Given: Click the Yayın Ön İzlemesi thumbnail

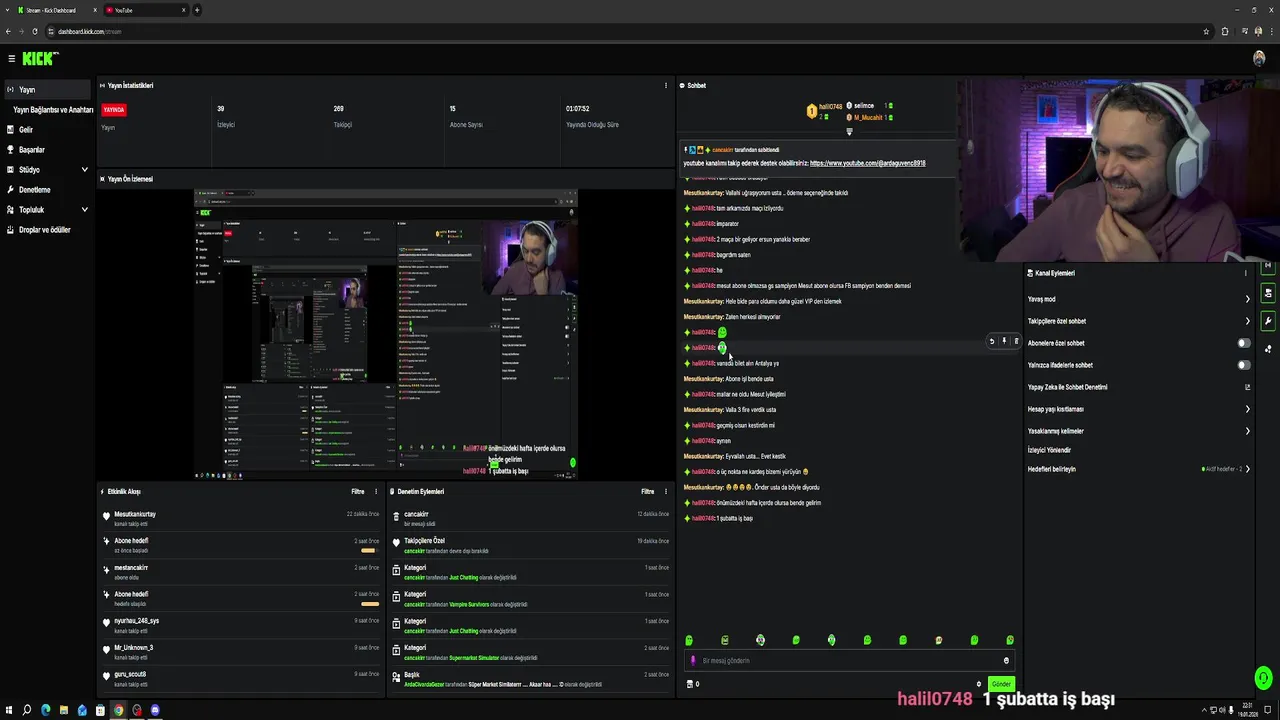Looking at the screenshot, I should click(386, 335).
